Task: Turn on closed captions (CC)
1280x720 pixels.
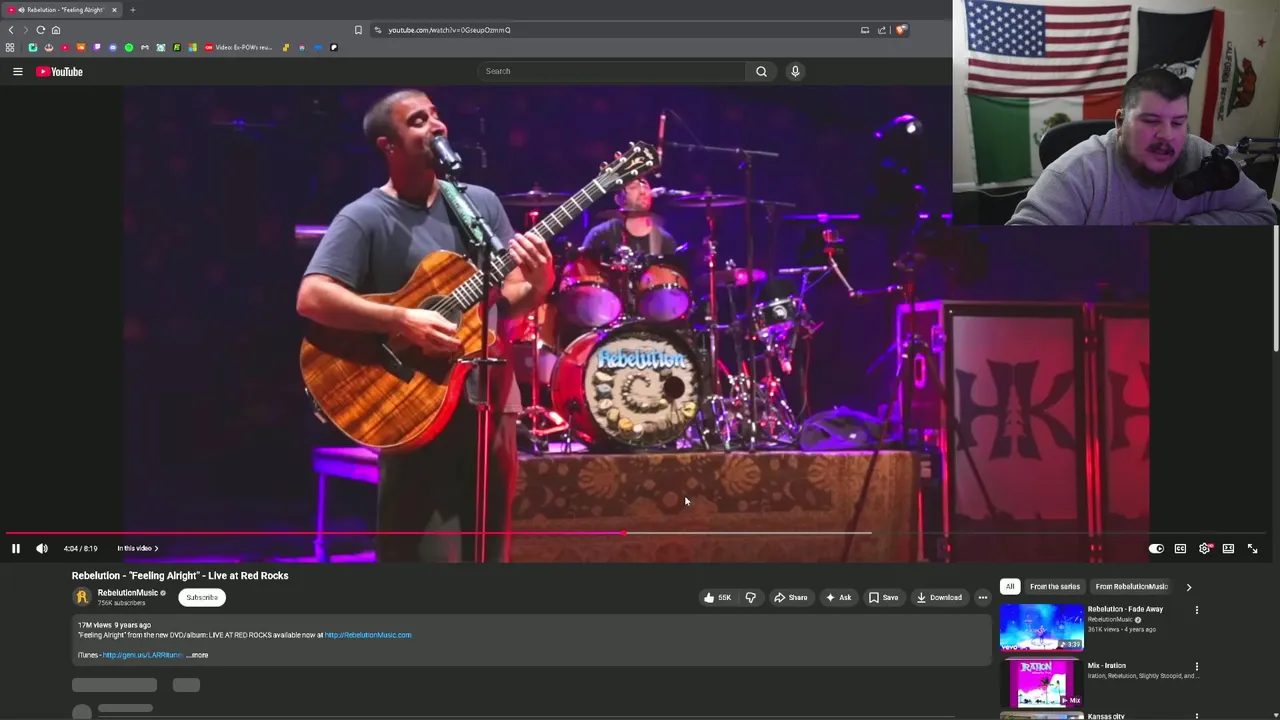Action: [x=1180, y=548]
